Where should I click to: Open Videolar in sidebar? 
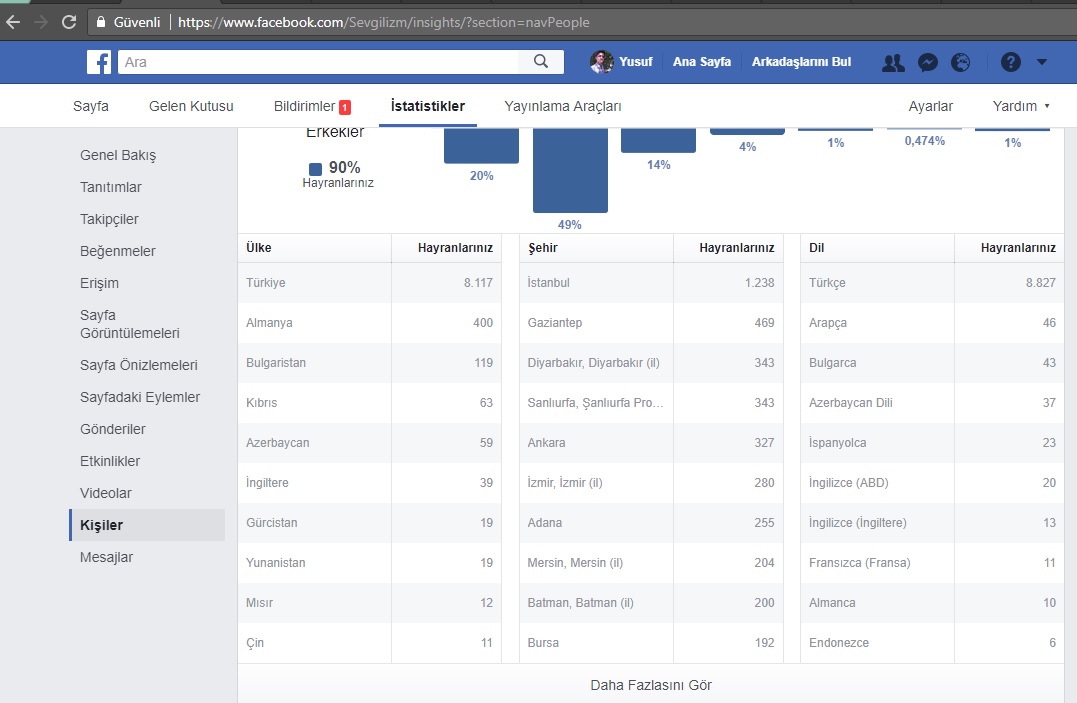(105, 493)
